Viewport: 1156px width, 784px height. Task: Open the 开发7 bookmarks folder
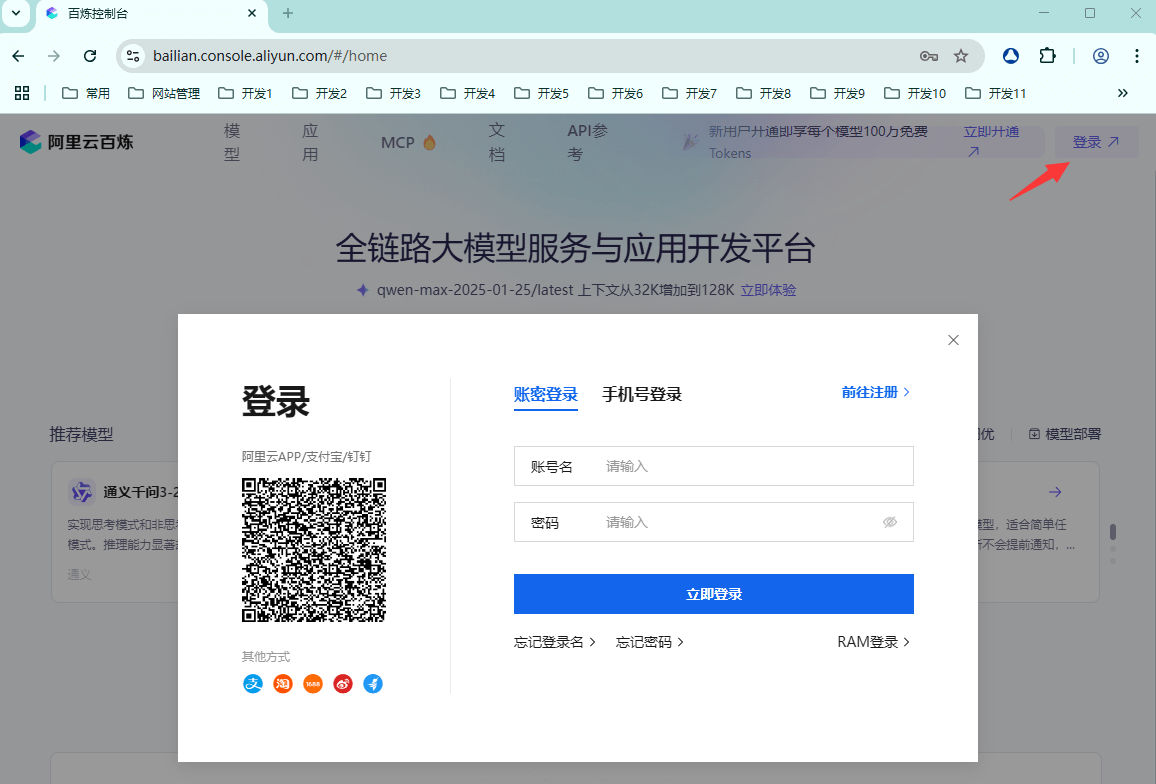pos(689,93)
